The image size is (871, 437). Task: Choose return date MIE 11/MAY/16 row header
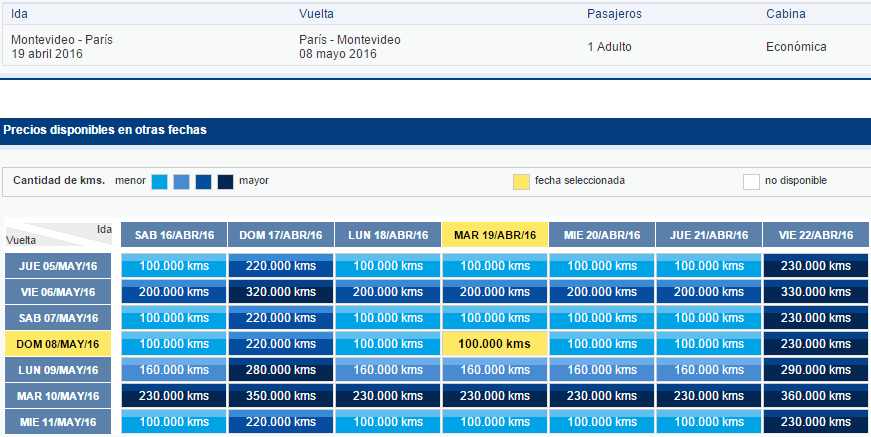tap(58, 422)
